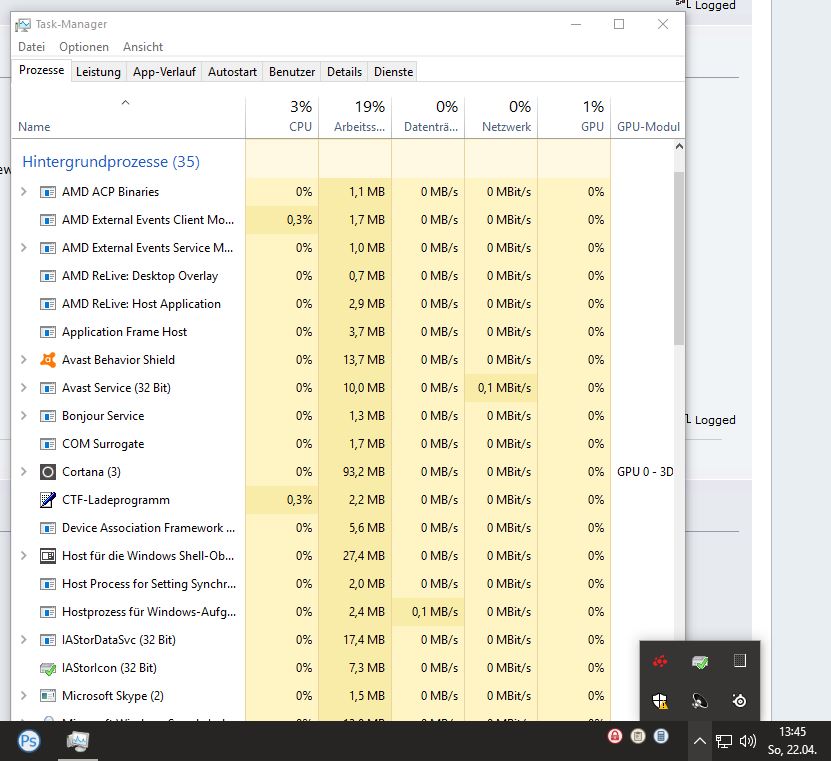The width and height of the screenshot is (831, 761).
Task: Collapse the hidden tray icons chevron
Action: (700, 741)
